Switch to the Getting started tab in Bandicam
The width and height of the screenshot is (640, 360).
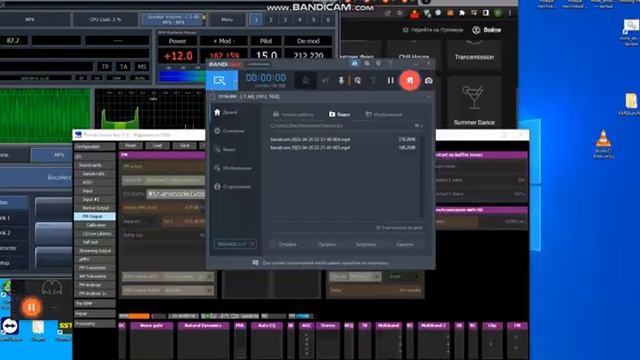293,115
